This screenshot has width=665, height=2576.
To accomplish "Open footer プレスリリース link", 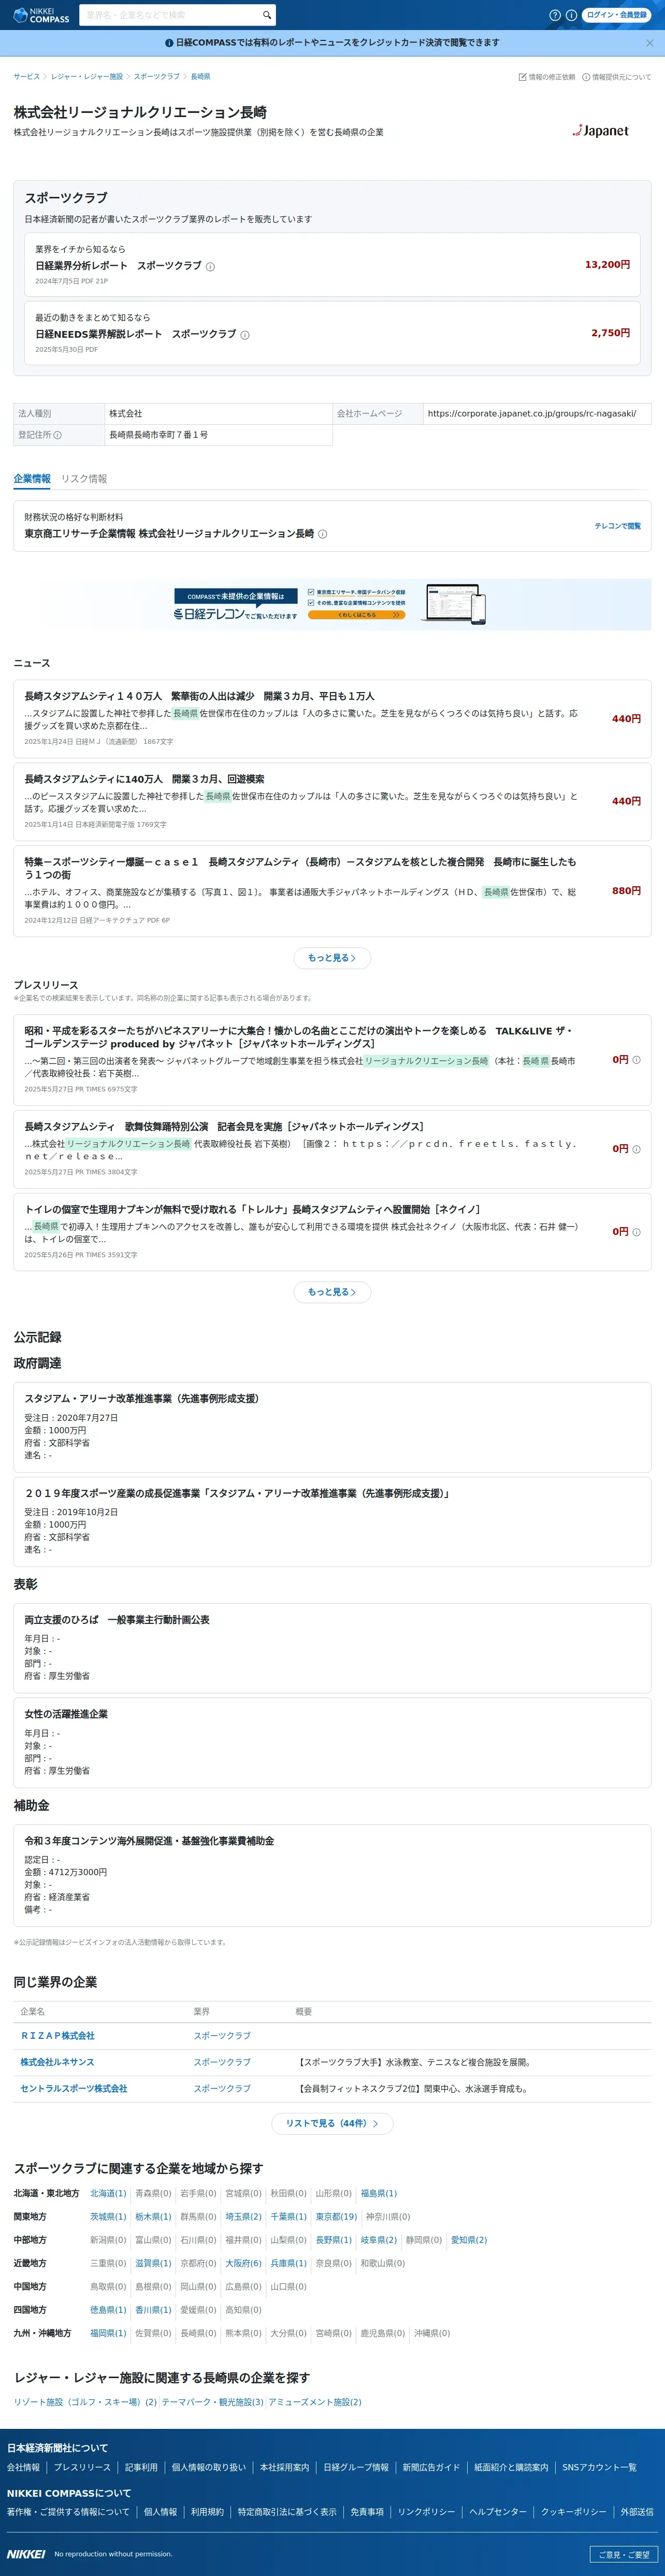I will click(x=82, y=2467).
